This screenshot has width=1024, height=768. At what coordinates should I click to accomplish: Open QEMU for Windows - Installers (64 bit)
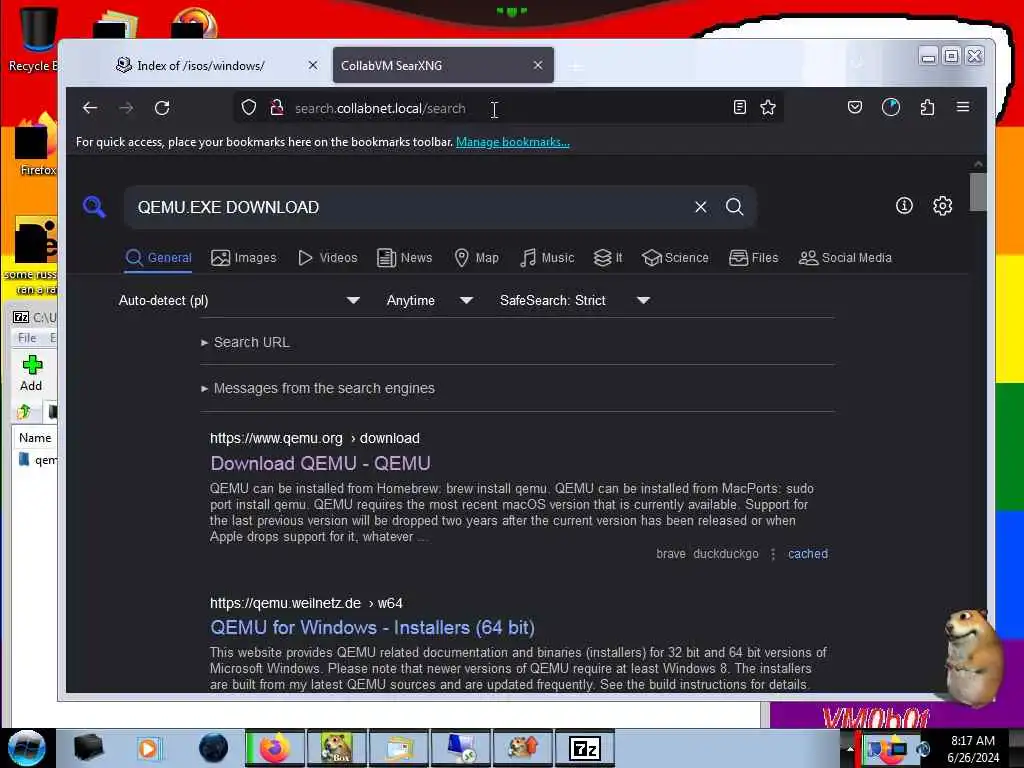pos(372,628)
